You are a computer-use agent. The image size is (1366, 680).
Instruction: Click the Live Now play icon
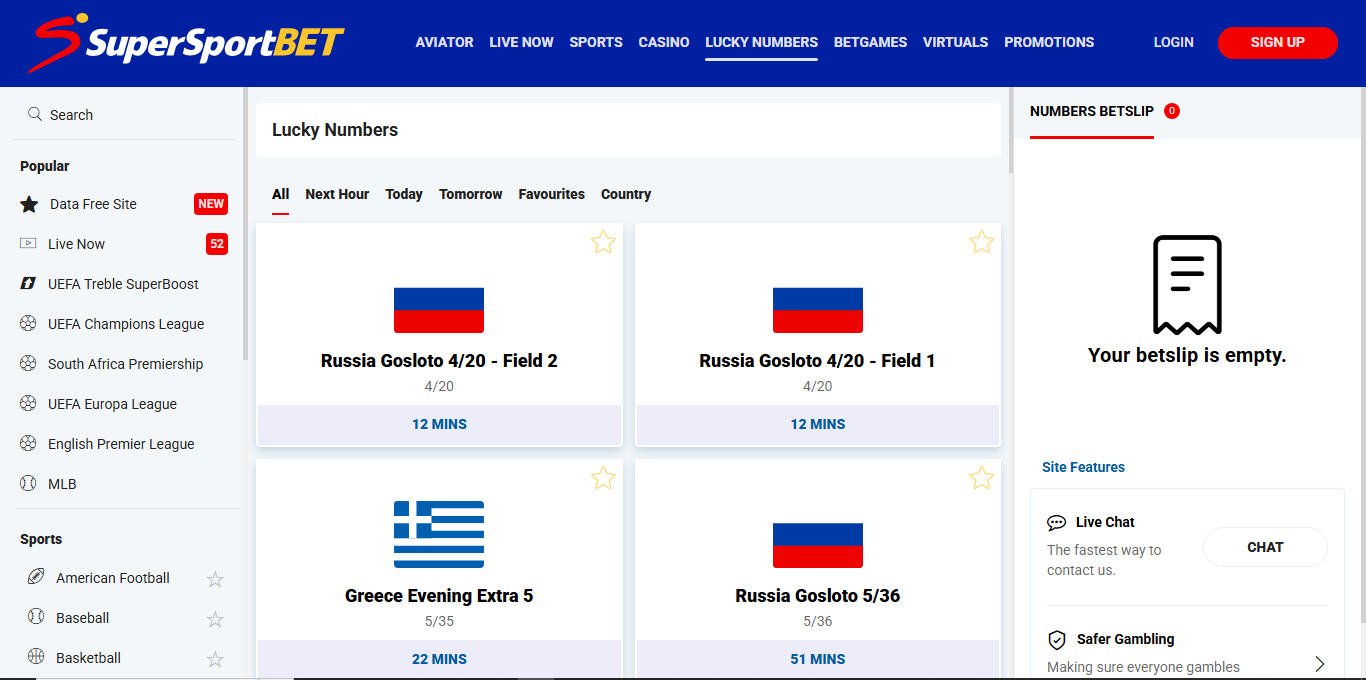29,244
